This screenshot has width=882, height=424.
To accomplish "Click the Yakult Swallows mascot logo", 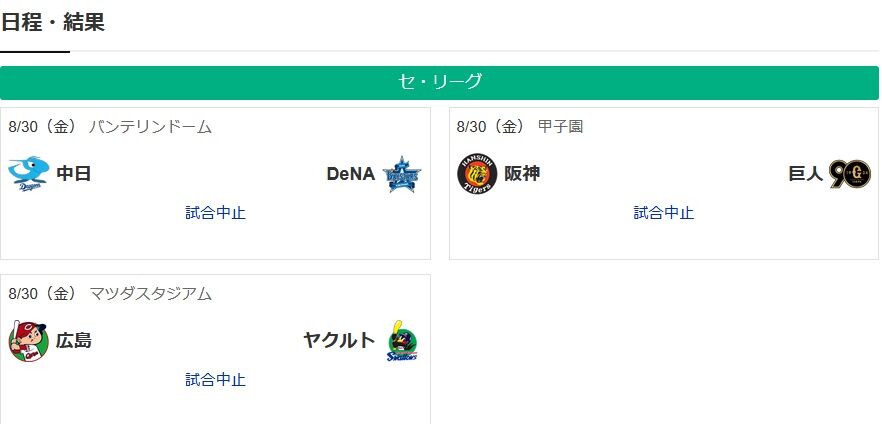I will [x=402, y=341].
